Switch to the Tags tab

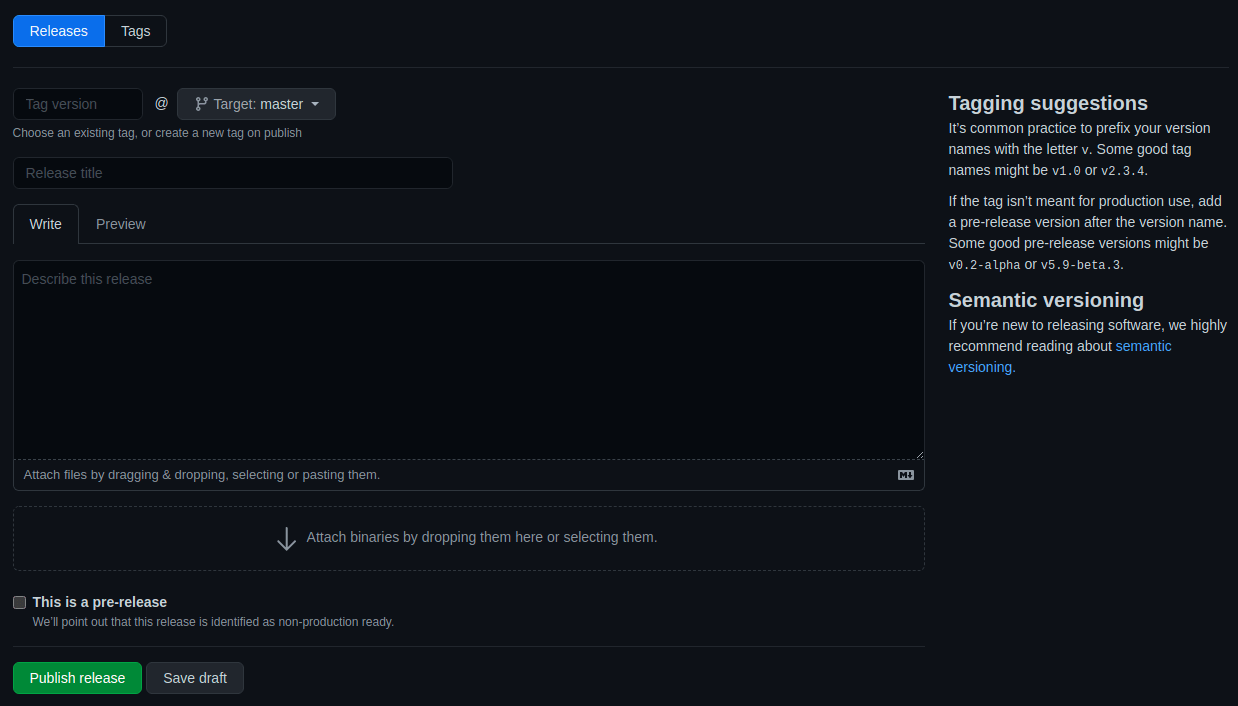click(136, 31)
